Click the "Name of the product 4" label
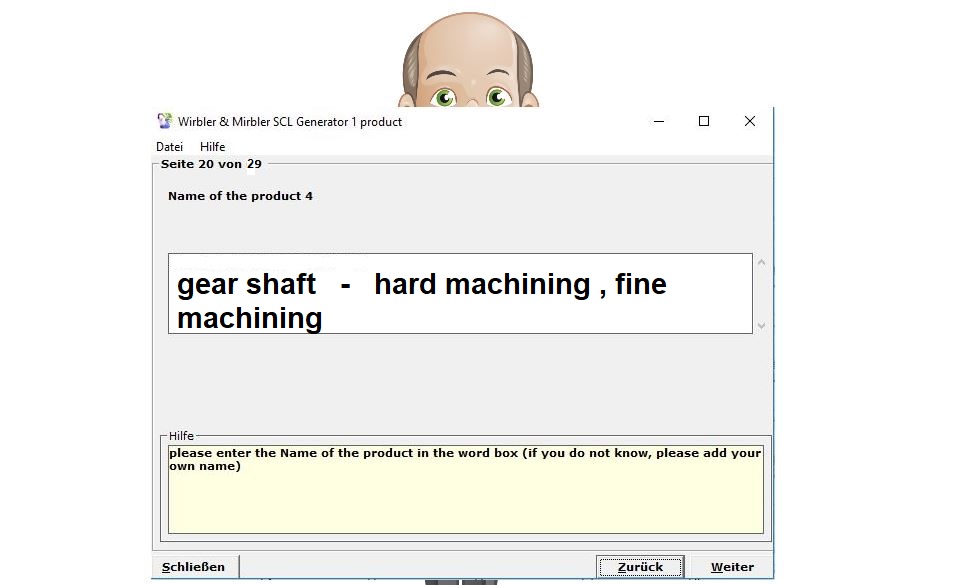The height and width of the screenshot is (585, 957). tap(240, 196)
